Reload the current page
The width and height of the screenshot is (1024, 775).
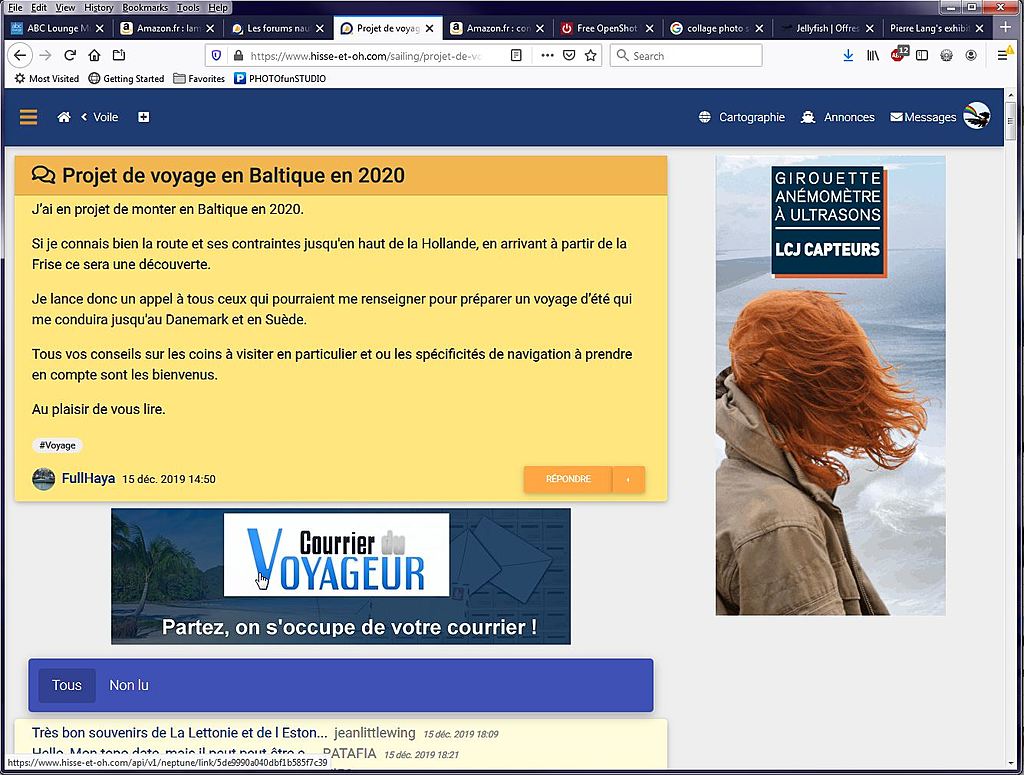70,55
